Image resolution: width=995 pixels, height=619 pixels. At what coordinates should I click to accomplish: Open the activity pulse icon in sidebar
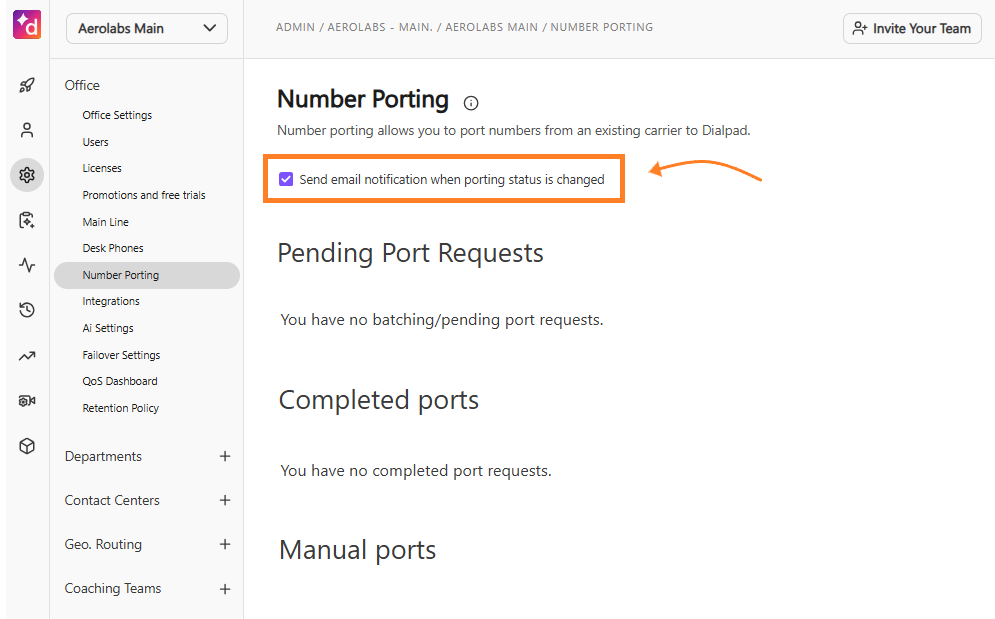coord(27,265)
